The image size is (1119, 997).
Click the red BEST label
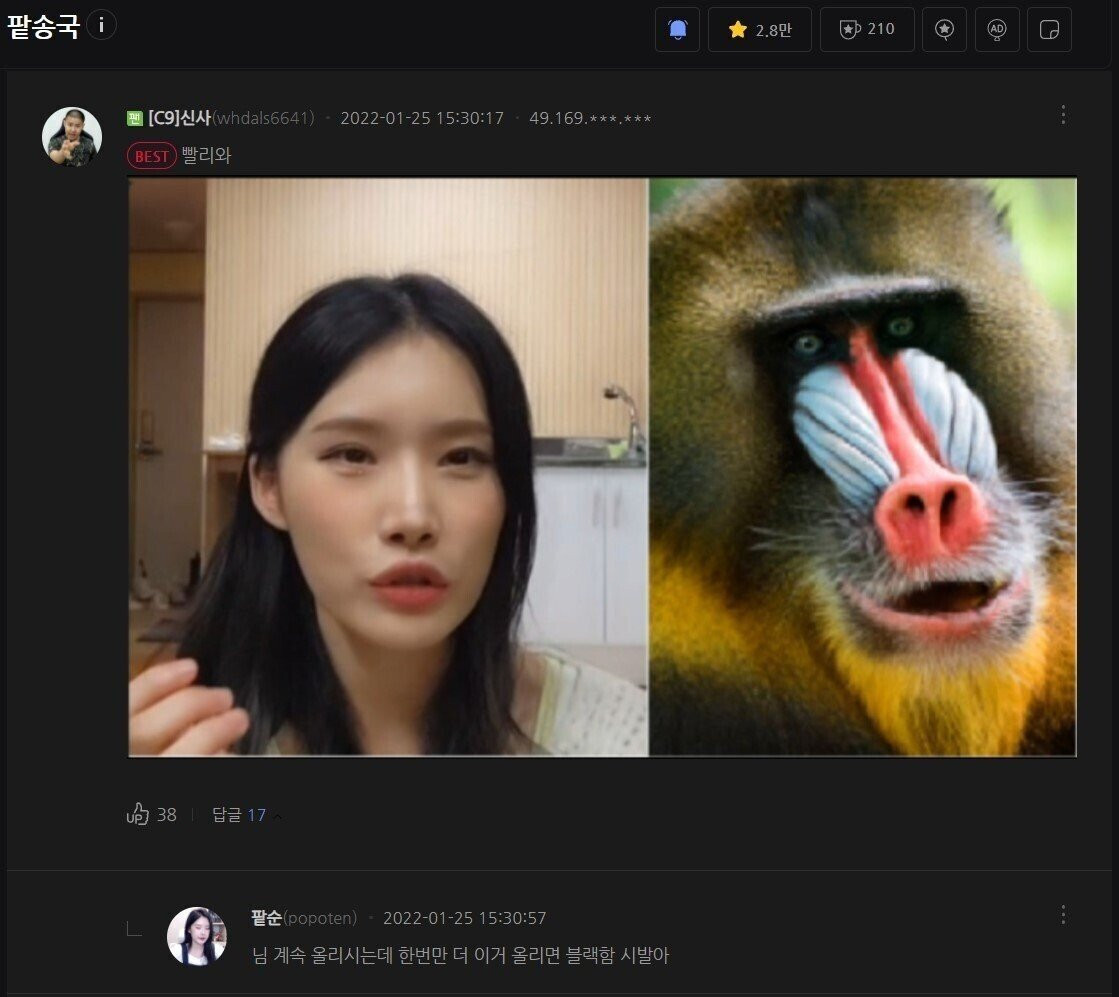pos(151,156)
